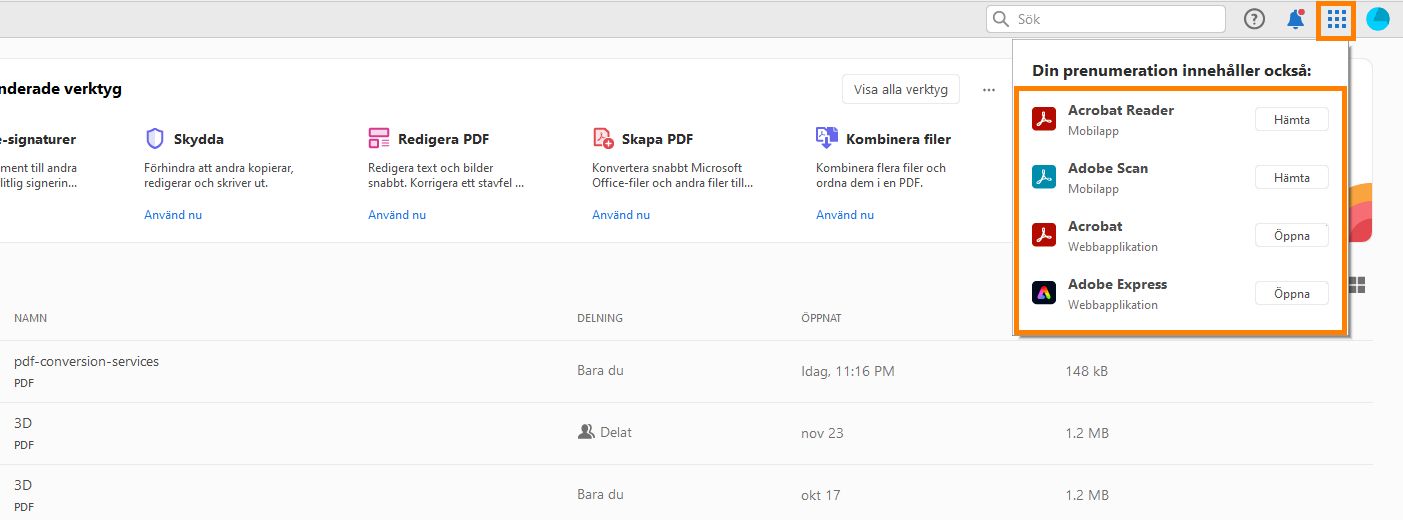Click the Kombinera filer tool icon

click(x=827, y=138)
